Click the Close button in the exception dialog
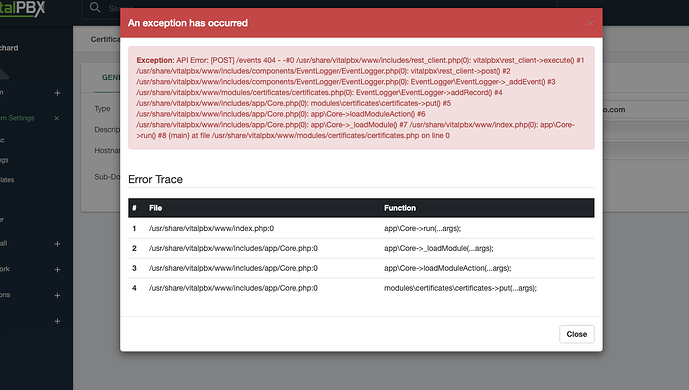This screenshot has height=390, width=689. (x=577, y=334)
